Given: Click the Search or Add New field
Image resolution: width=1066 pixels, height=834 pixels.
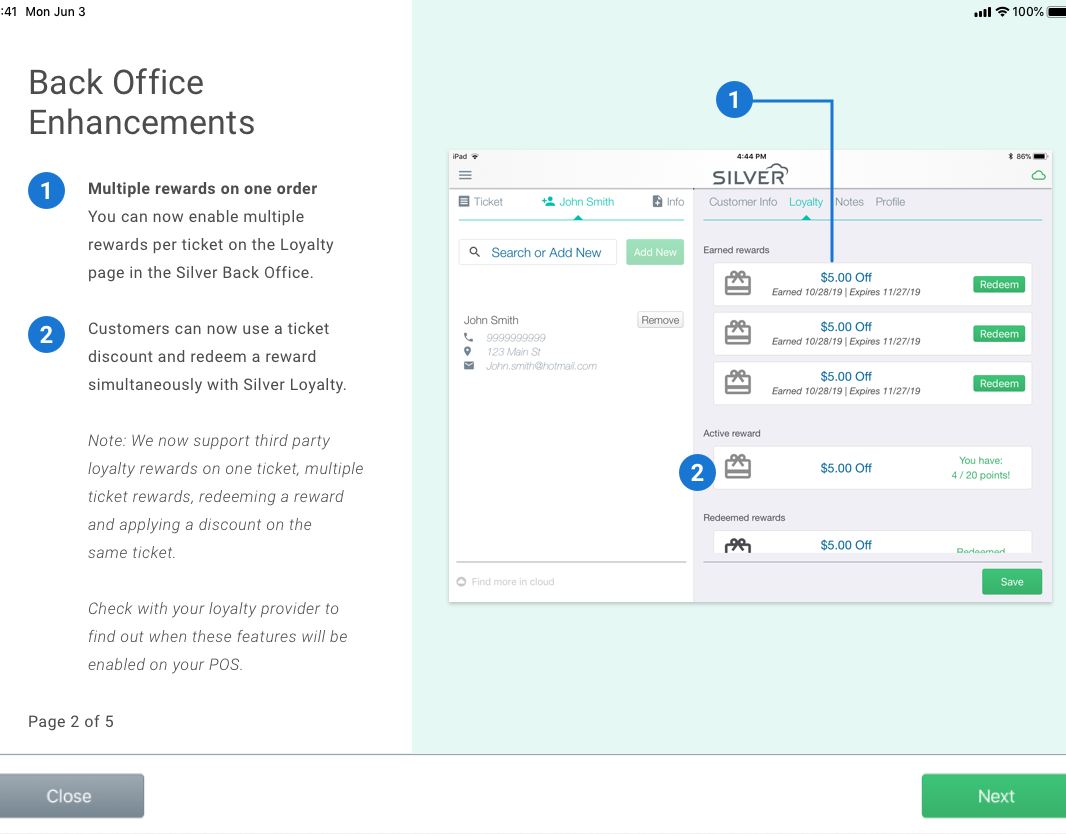Looking at the screenshot, I should coord(538,252).
